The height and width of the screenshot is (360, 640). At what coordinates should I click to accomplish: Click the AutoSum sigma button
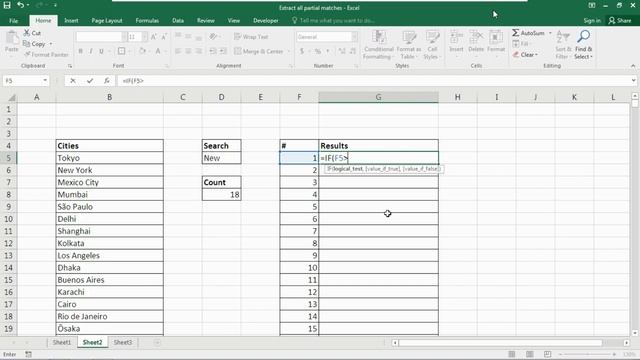[529, 33]
